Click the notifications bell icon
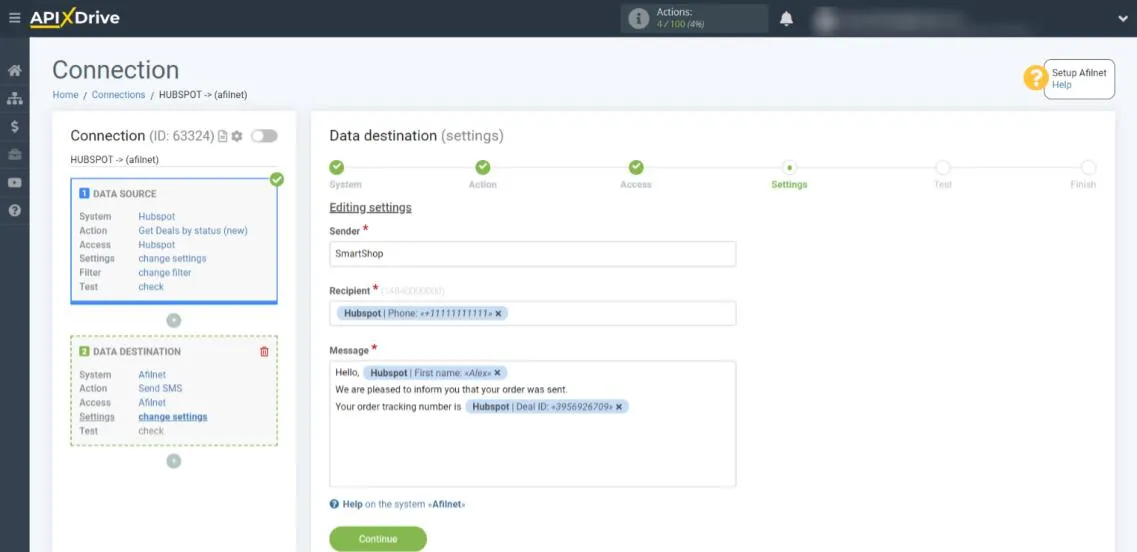Viewport: 1137px width, 552px height. 787,19
